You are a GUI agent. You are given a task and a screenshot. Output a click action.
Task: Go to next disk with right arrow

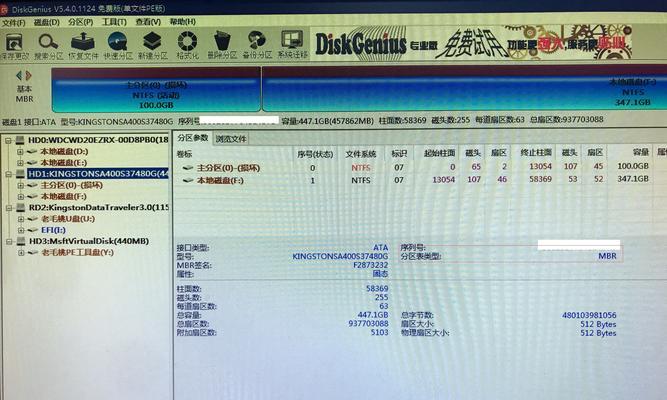(x=29, y=76)
